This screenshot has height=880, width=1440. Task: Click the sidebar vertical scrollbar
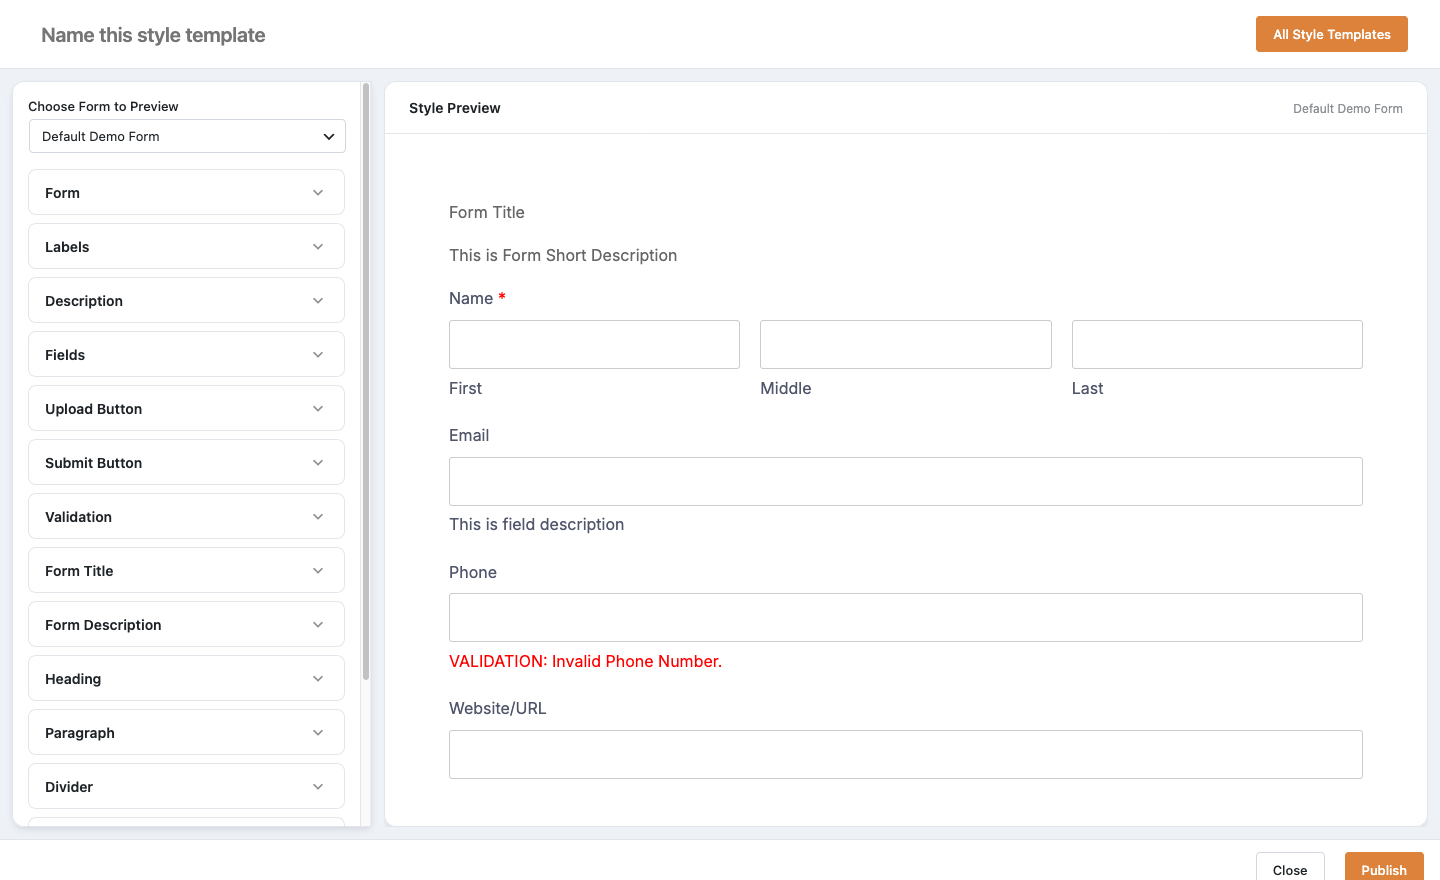(x=366, y=381)
